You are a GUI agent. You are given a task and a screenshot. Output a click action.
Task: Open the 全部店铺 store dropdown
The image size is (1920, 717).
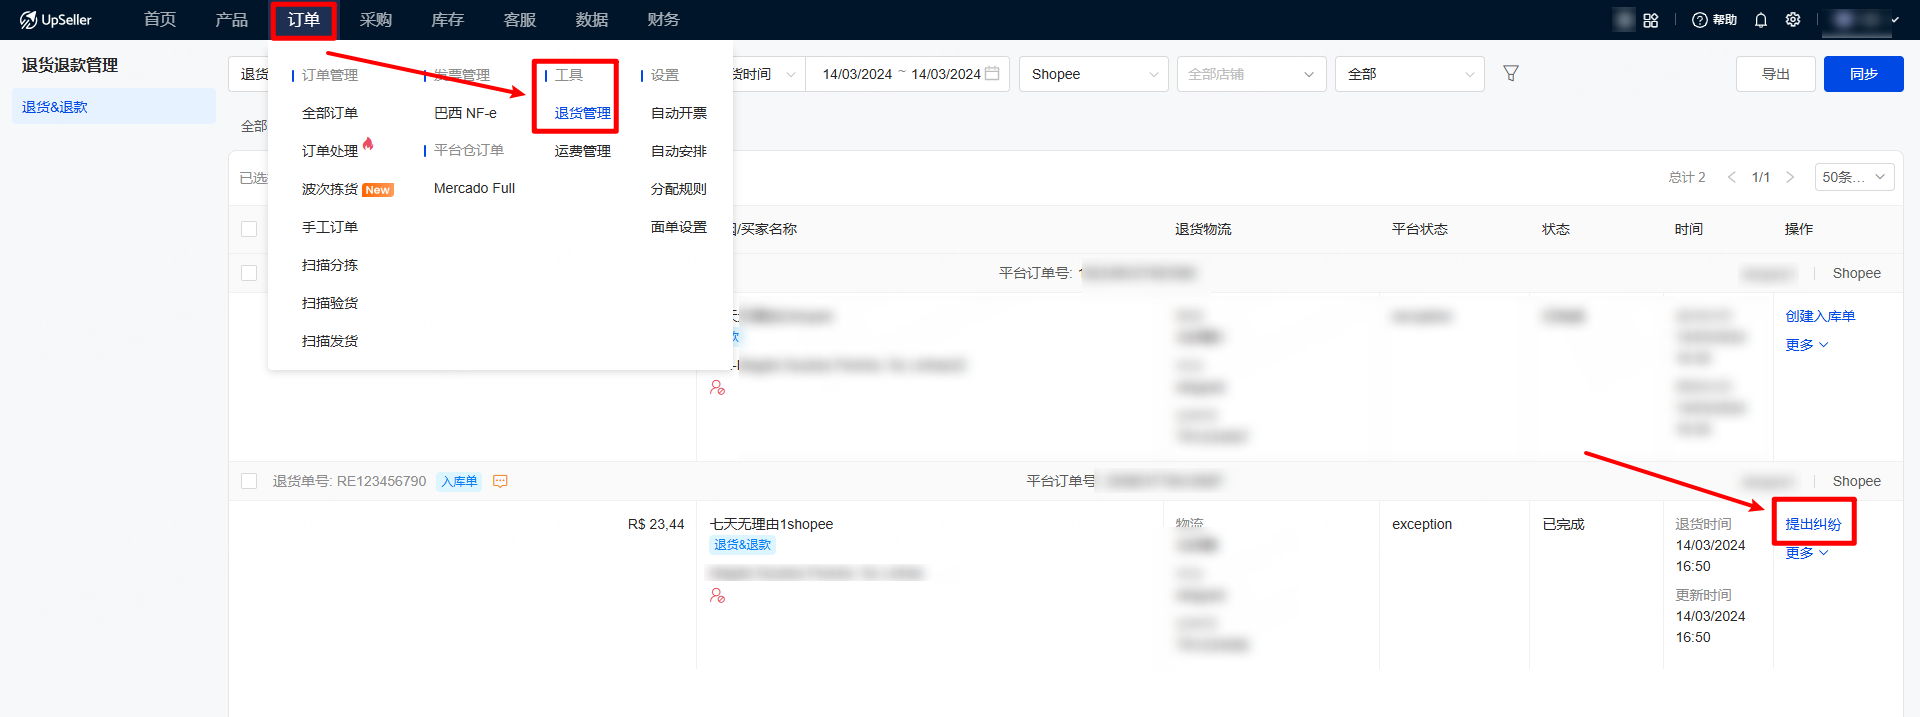[1250, 74]
